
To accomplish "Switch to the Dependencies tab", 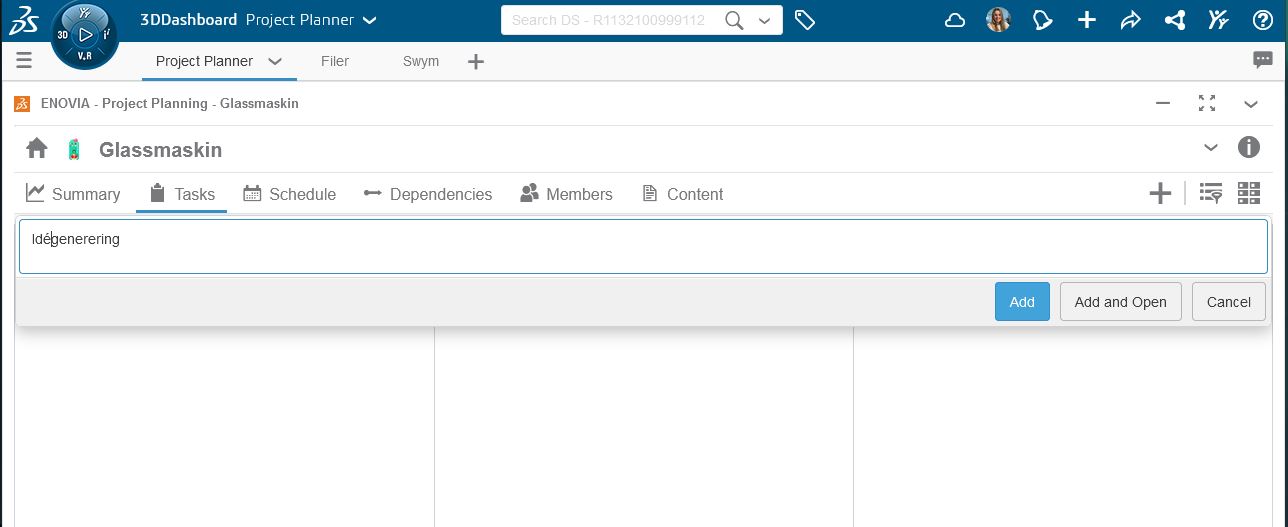I will pyautogui.click(x=428, y=194).
